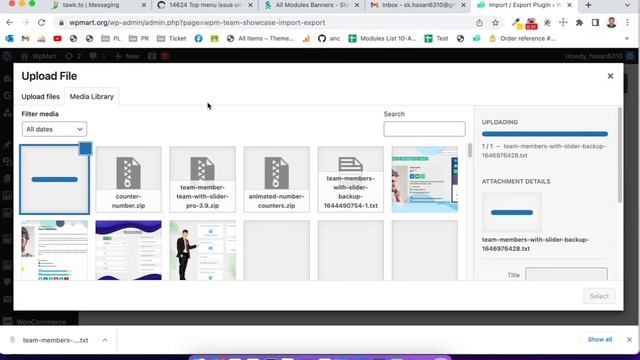Click the address bar URL
The height and width of the screenshot is (360, 640).
(197, 22)
